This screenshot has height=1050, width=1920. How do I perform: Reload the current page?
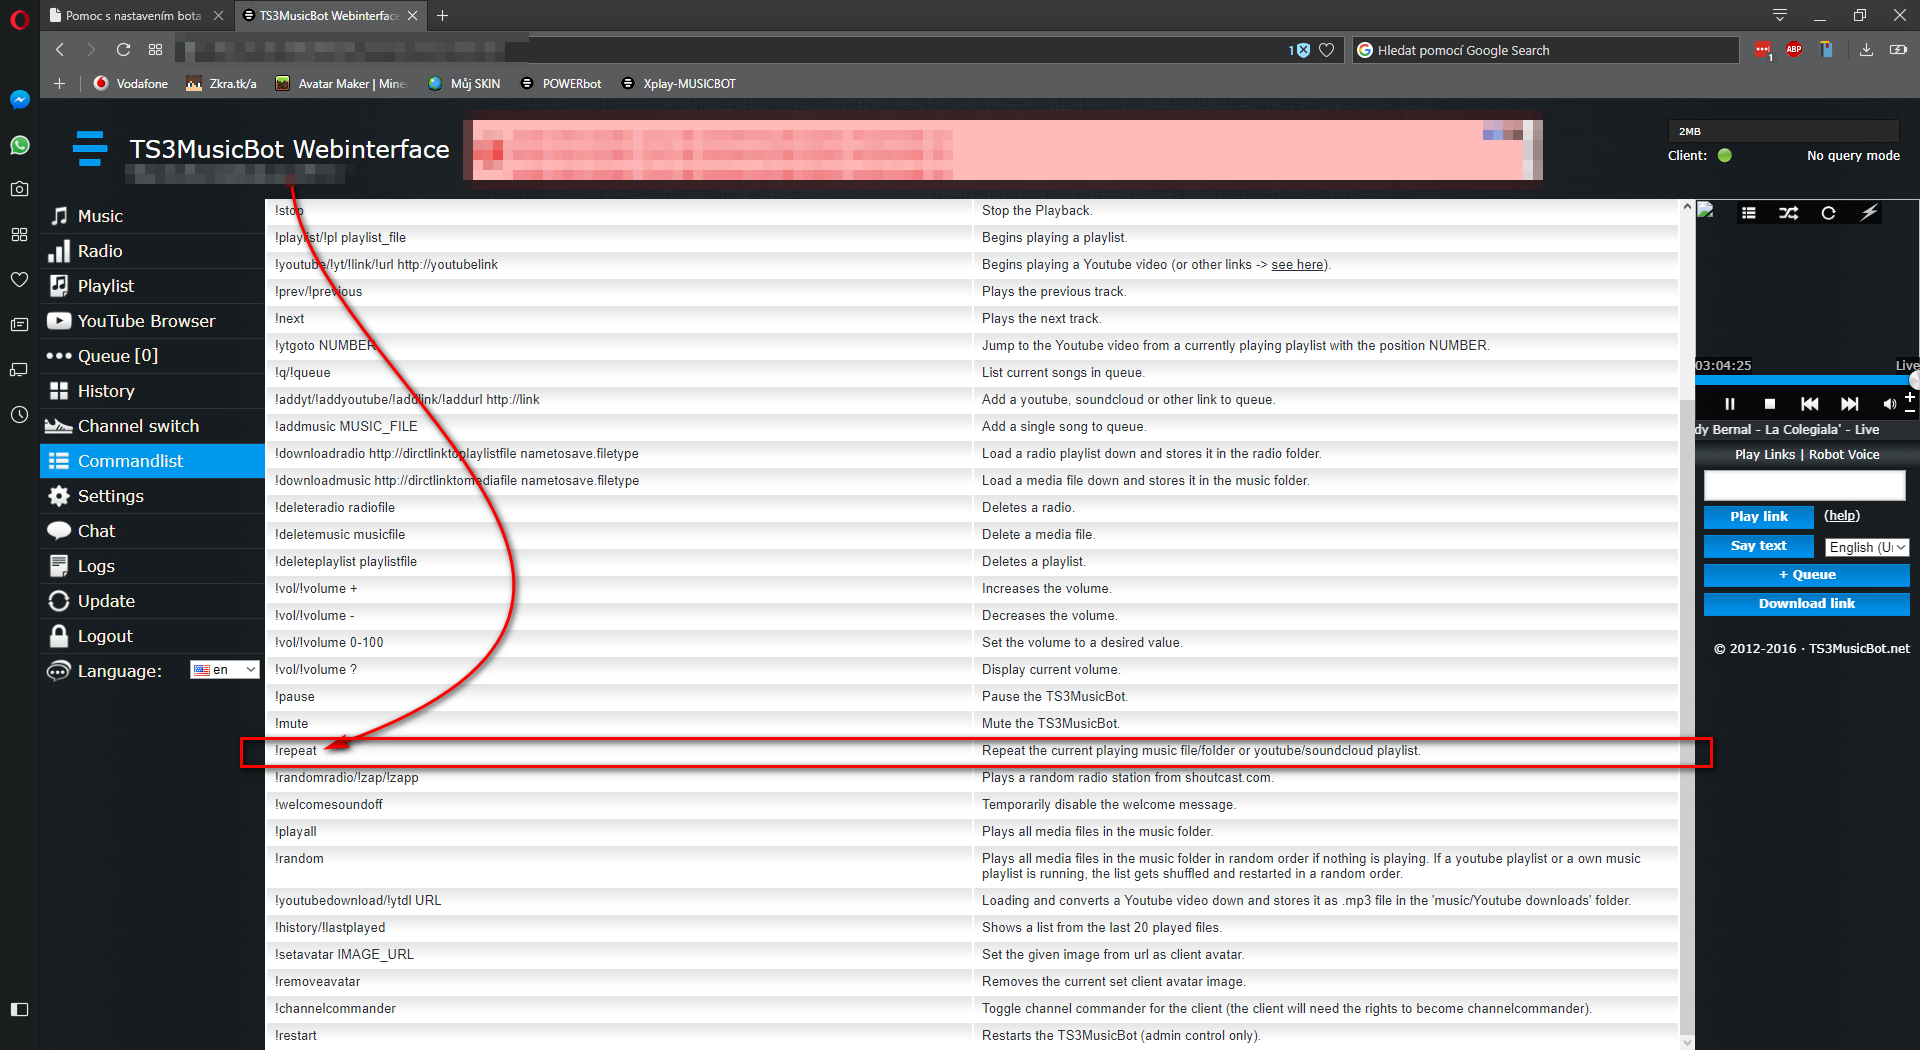click(x=123, y=50)
